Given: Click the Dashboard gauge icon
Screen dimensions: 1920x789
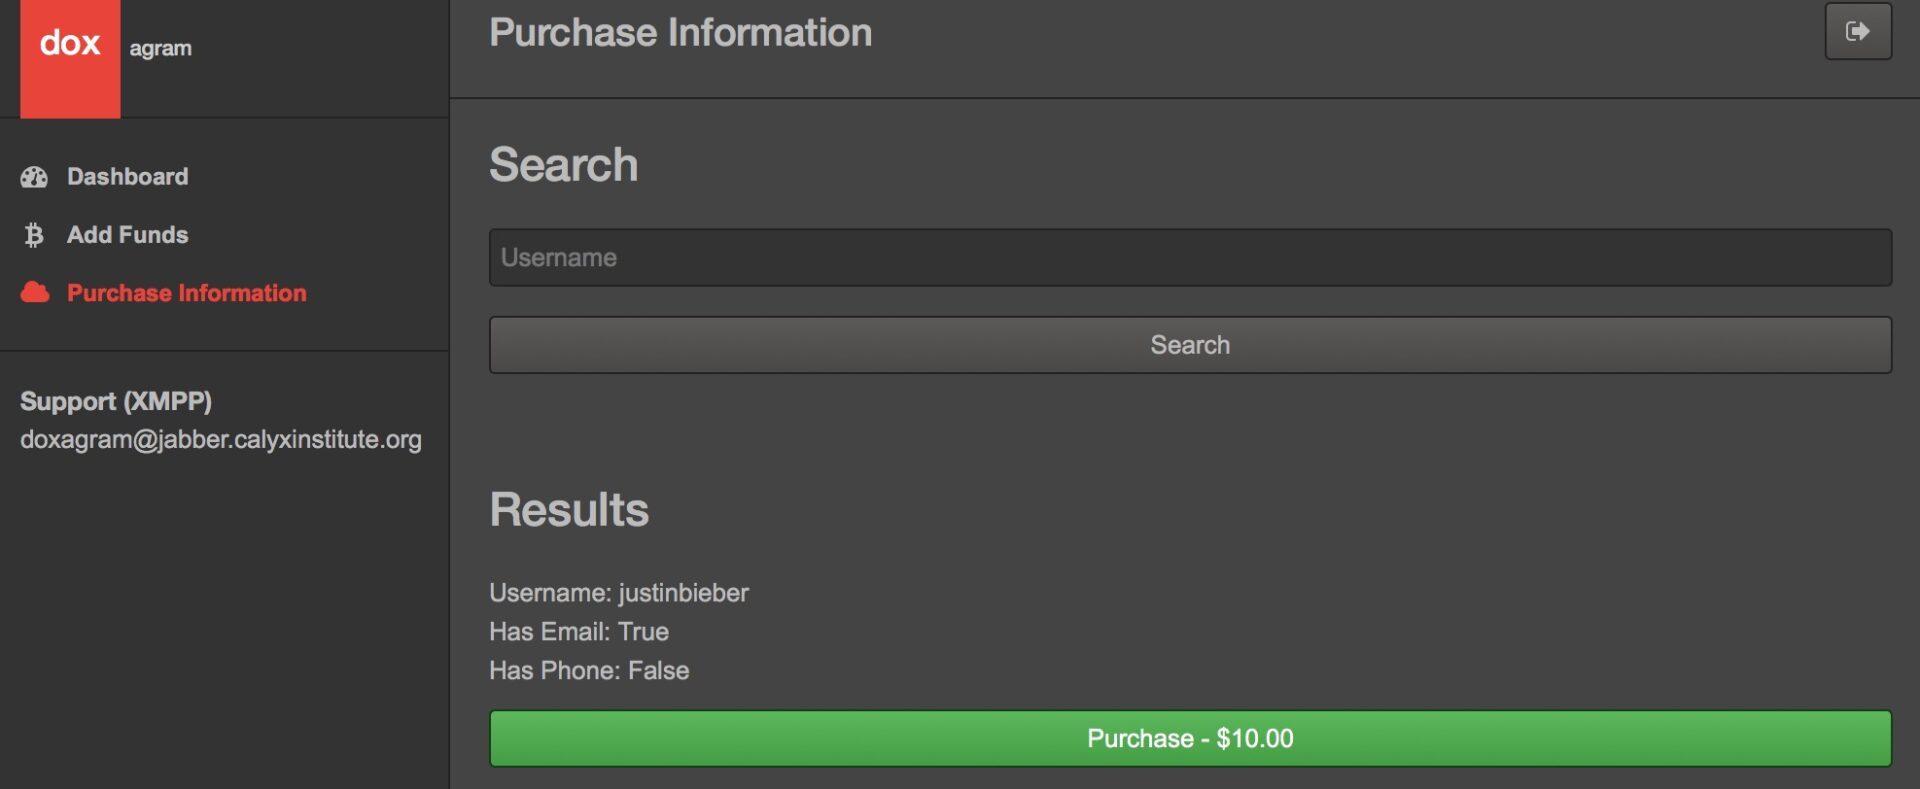Looking at the screenshot, I should point(34,177).
